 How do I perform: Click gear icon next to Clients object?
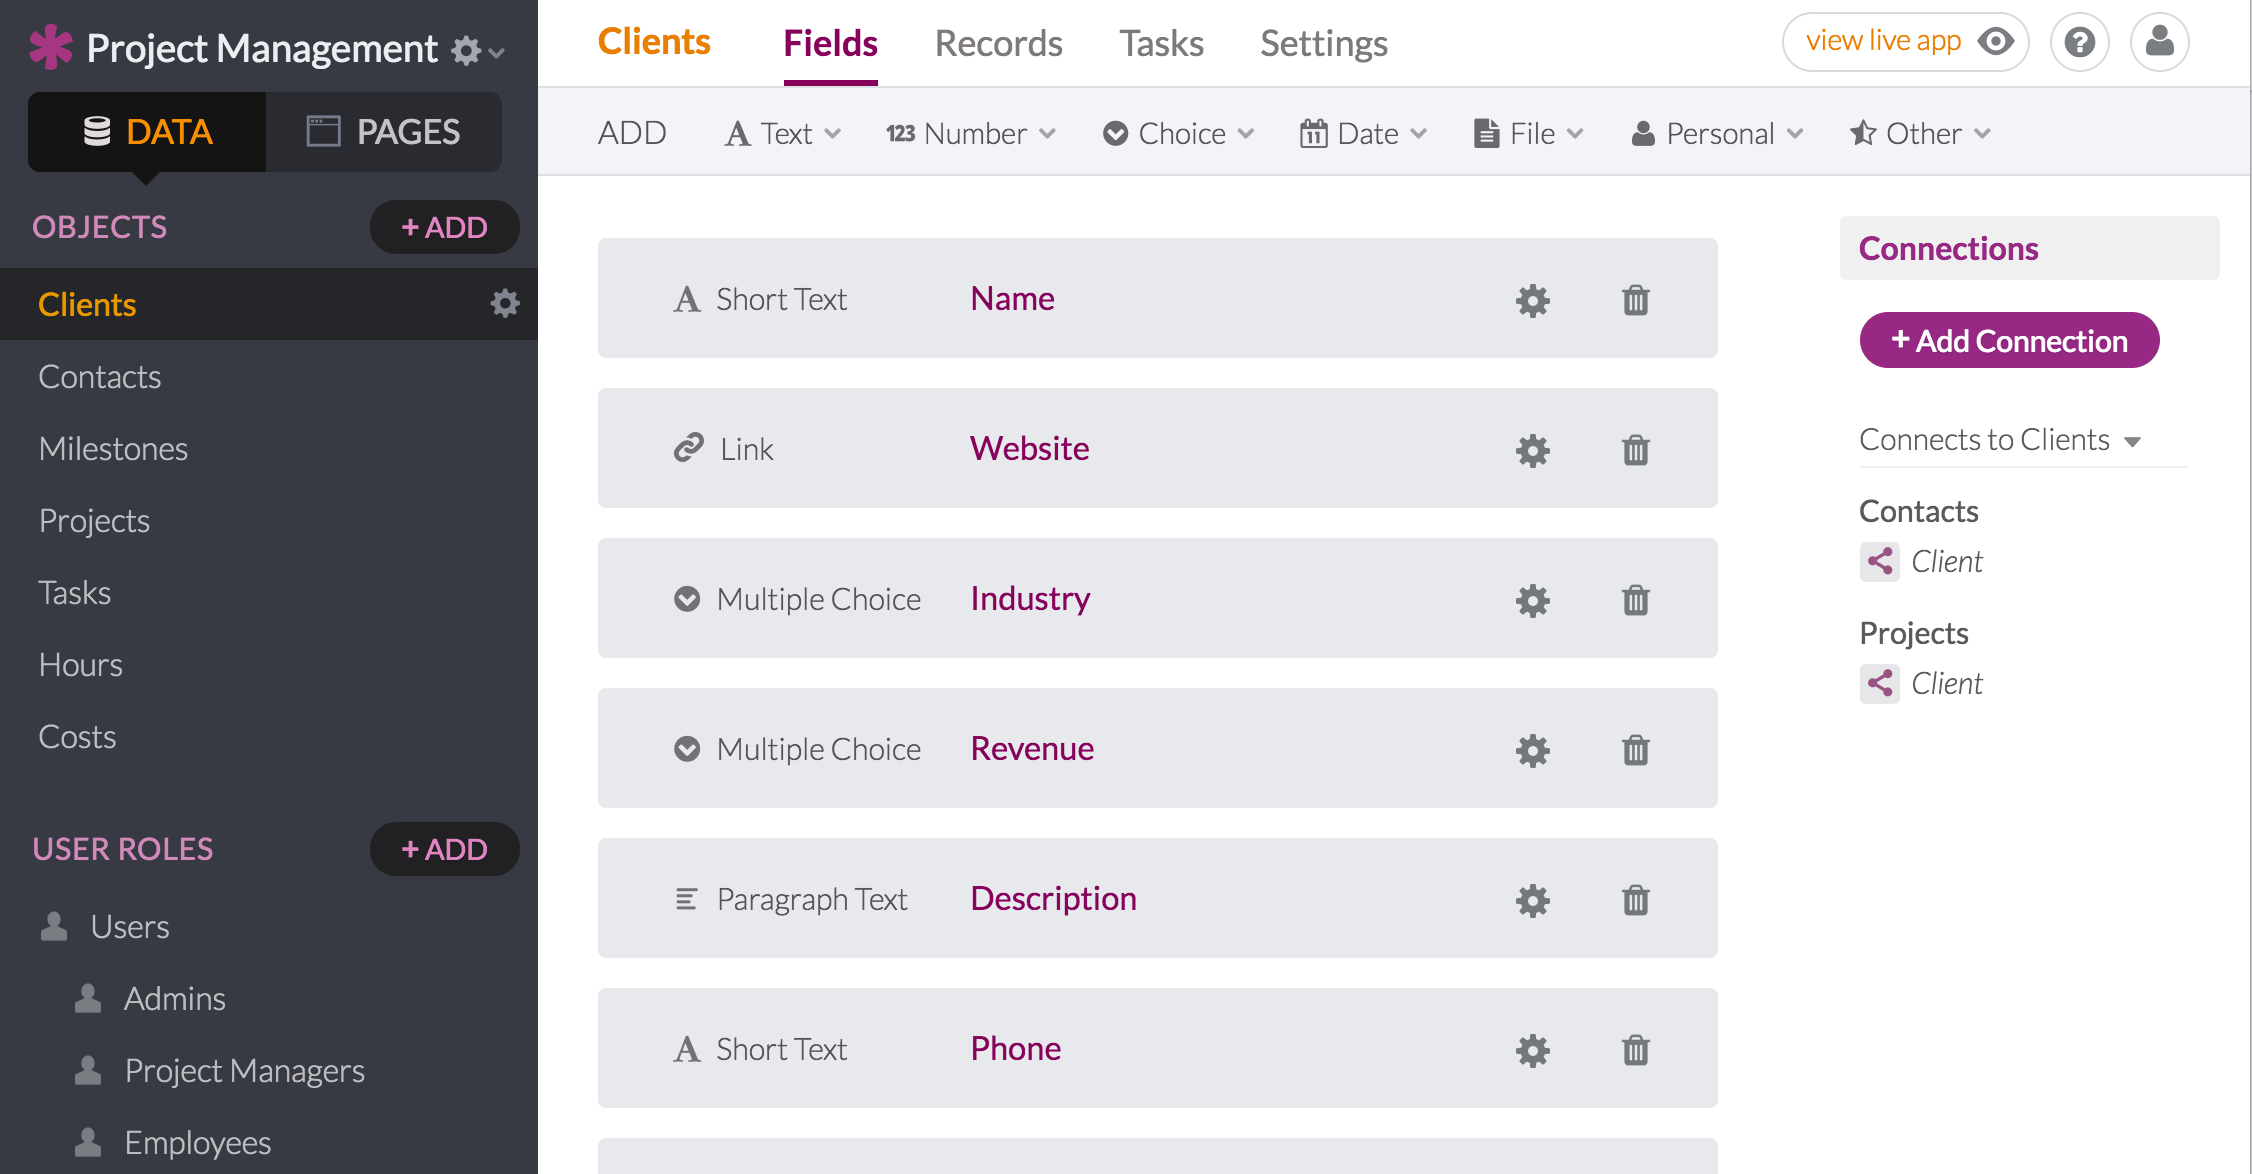click(x=505, y=304)
